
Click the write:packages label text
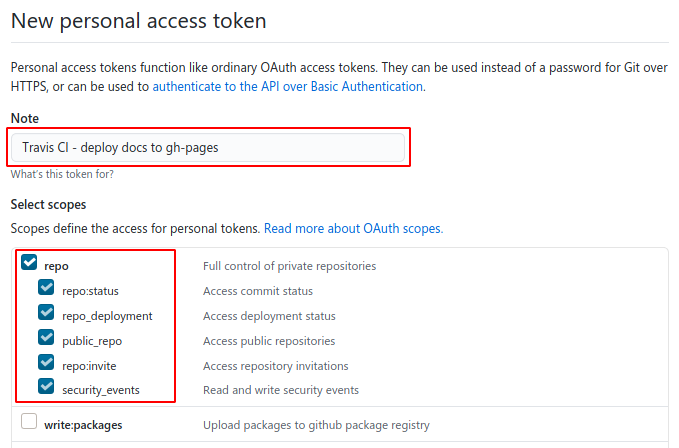coord(83,424)
